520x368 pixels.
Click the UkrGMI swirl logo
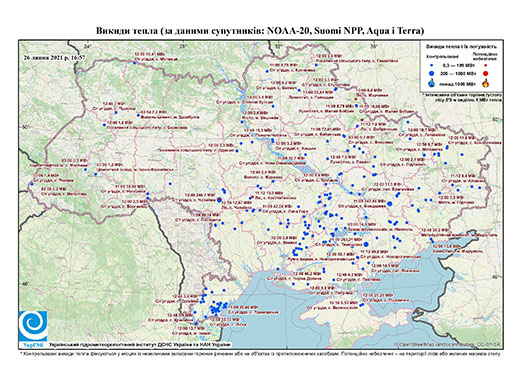tap(33, 326)
